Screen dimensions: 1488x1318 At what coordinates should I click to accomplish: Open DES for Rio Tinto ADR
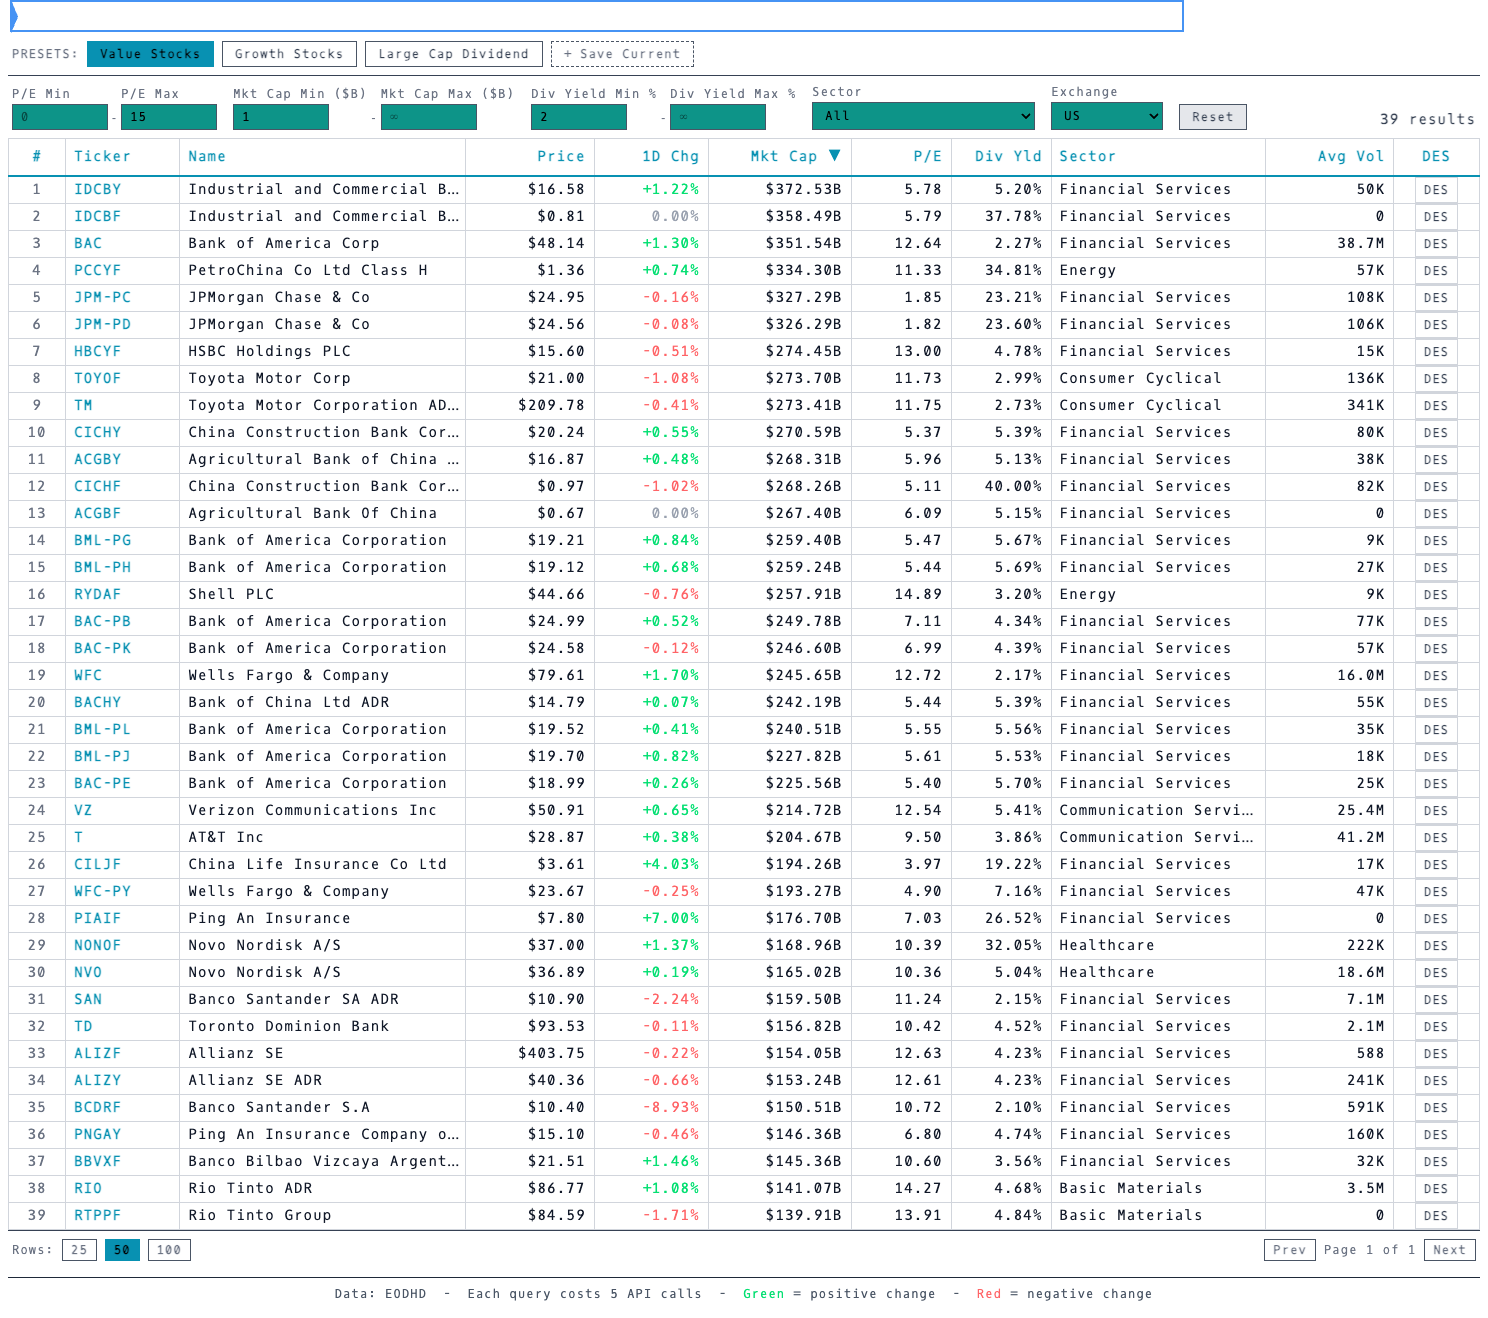pos(1435,1188)
